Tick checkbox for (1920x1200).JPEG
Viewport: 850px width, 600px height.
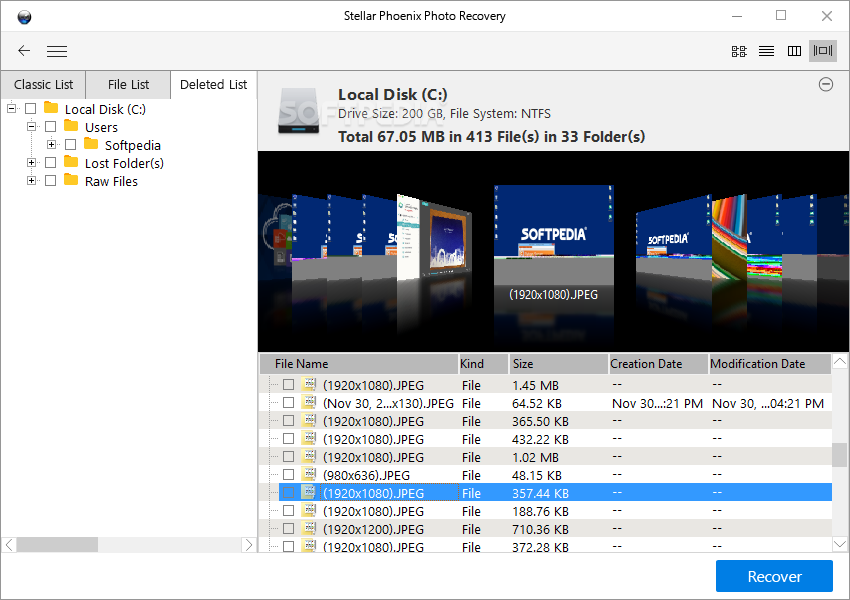tap(288, 528)
